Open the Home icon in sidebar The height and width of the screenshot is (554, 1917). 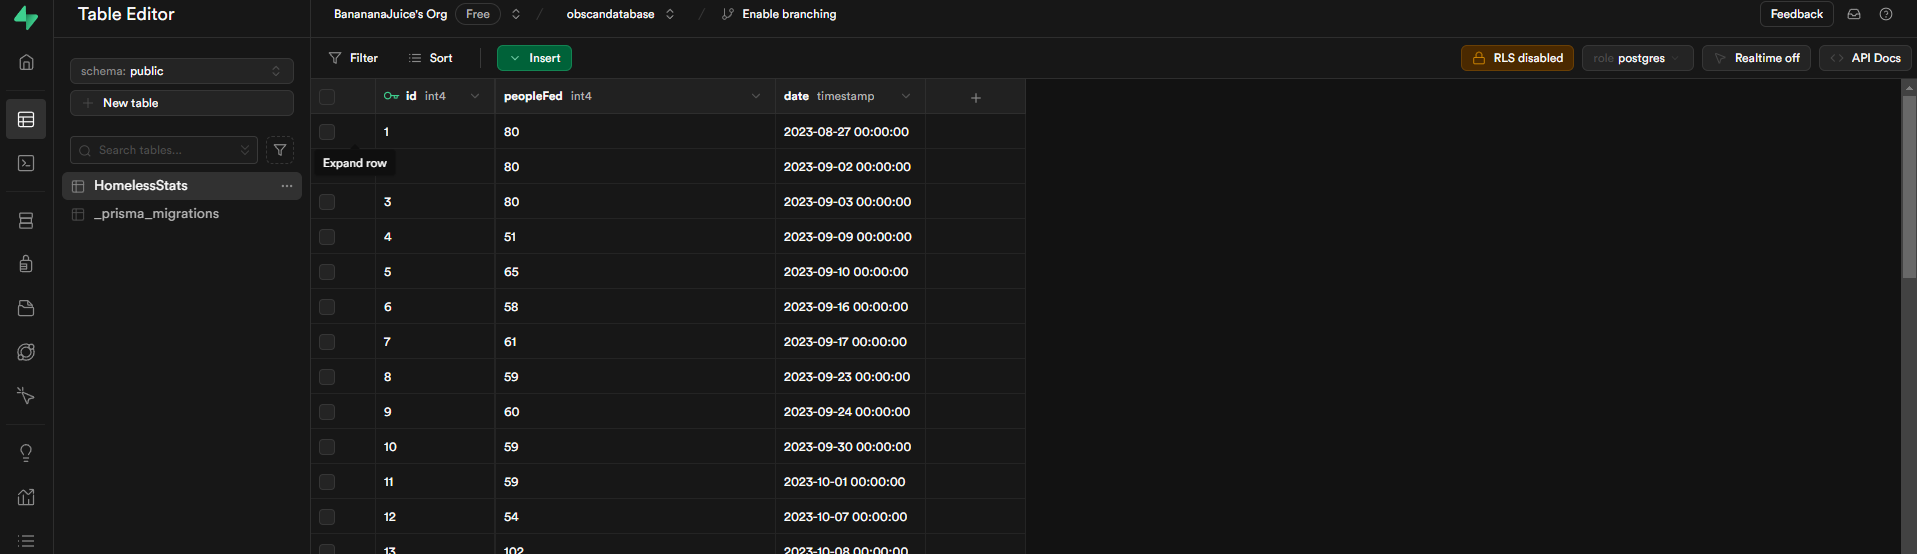pos(26,62)
